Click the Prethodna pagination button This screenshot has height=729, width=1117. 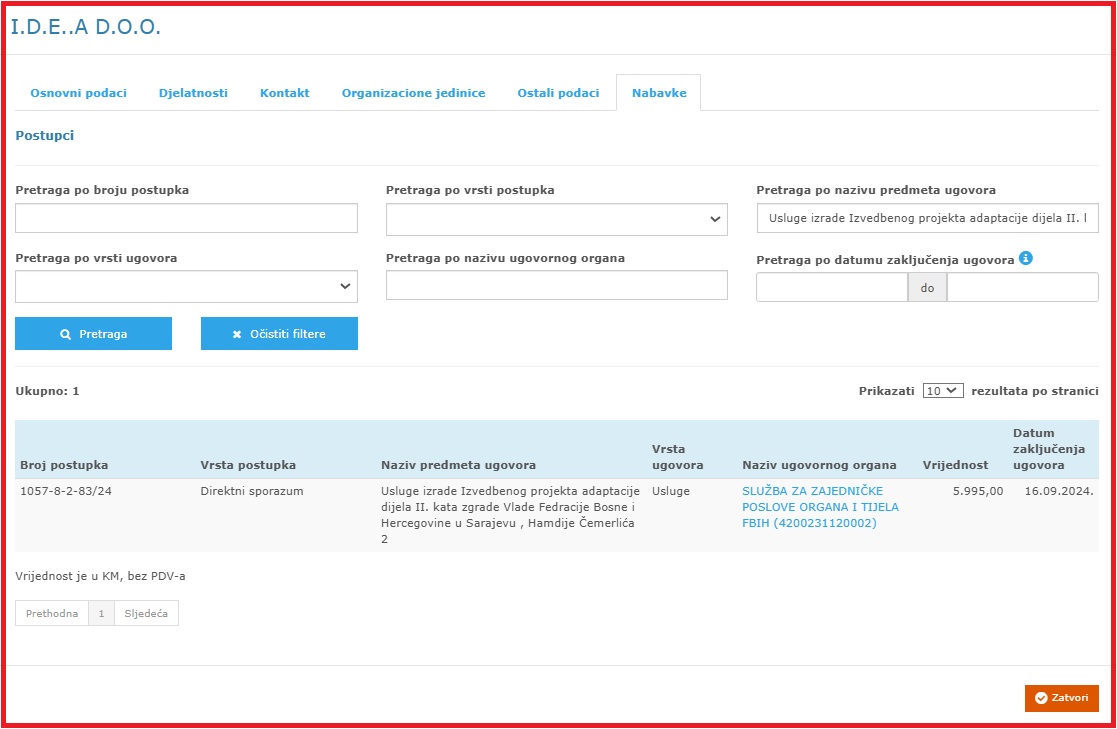(52, 613)
